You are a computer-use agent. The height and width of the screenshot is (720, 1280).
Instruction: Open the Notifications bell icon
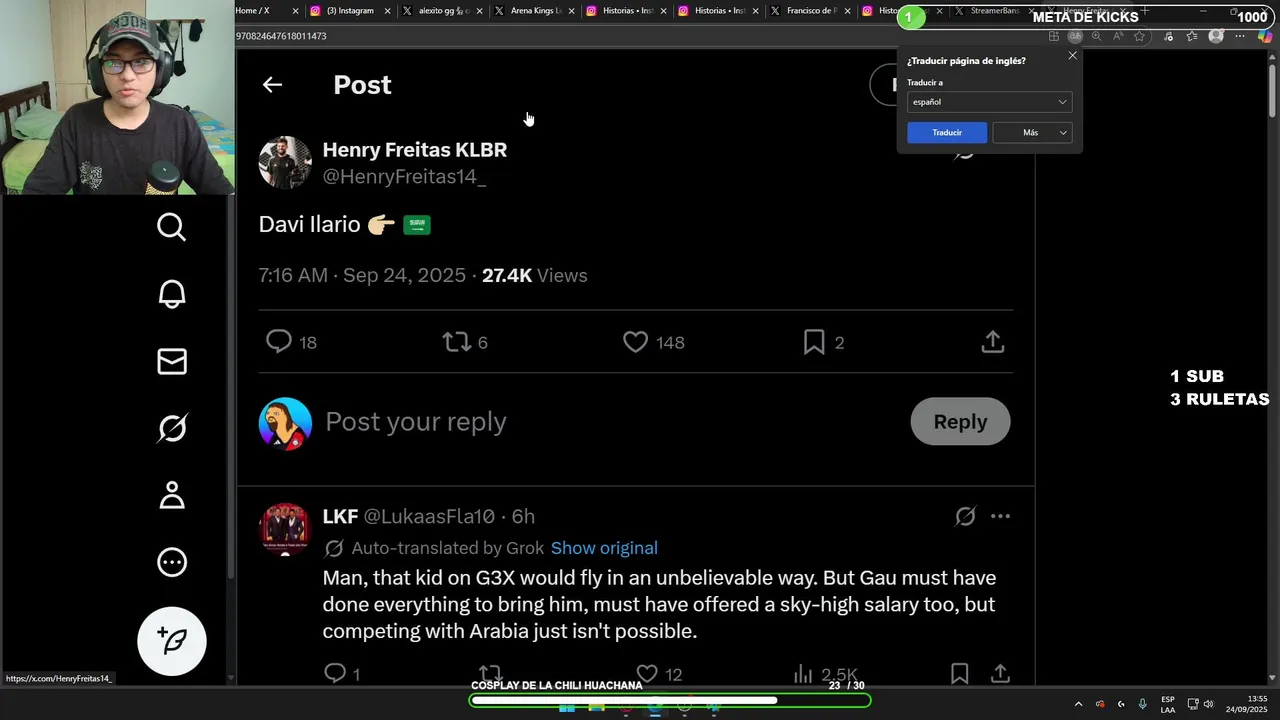coord(172,294)
